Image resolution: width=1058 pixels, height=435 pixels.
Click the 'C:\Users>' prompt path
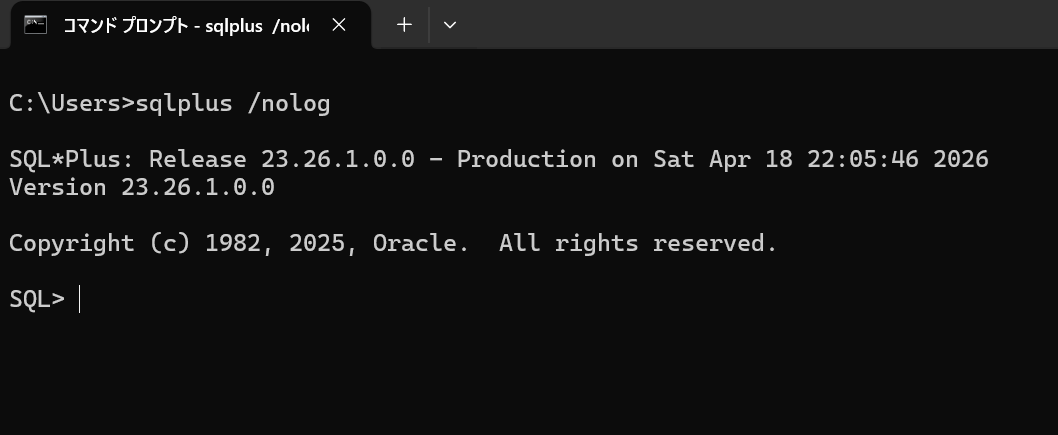point(71,103)
